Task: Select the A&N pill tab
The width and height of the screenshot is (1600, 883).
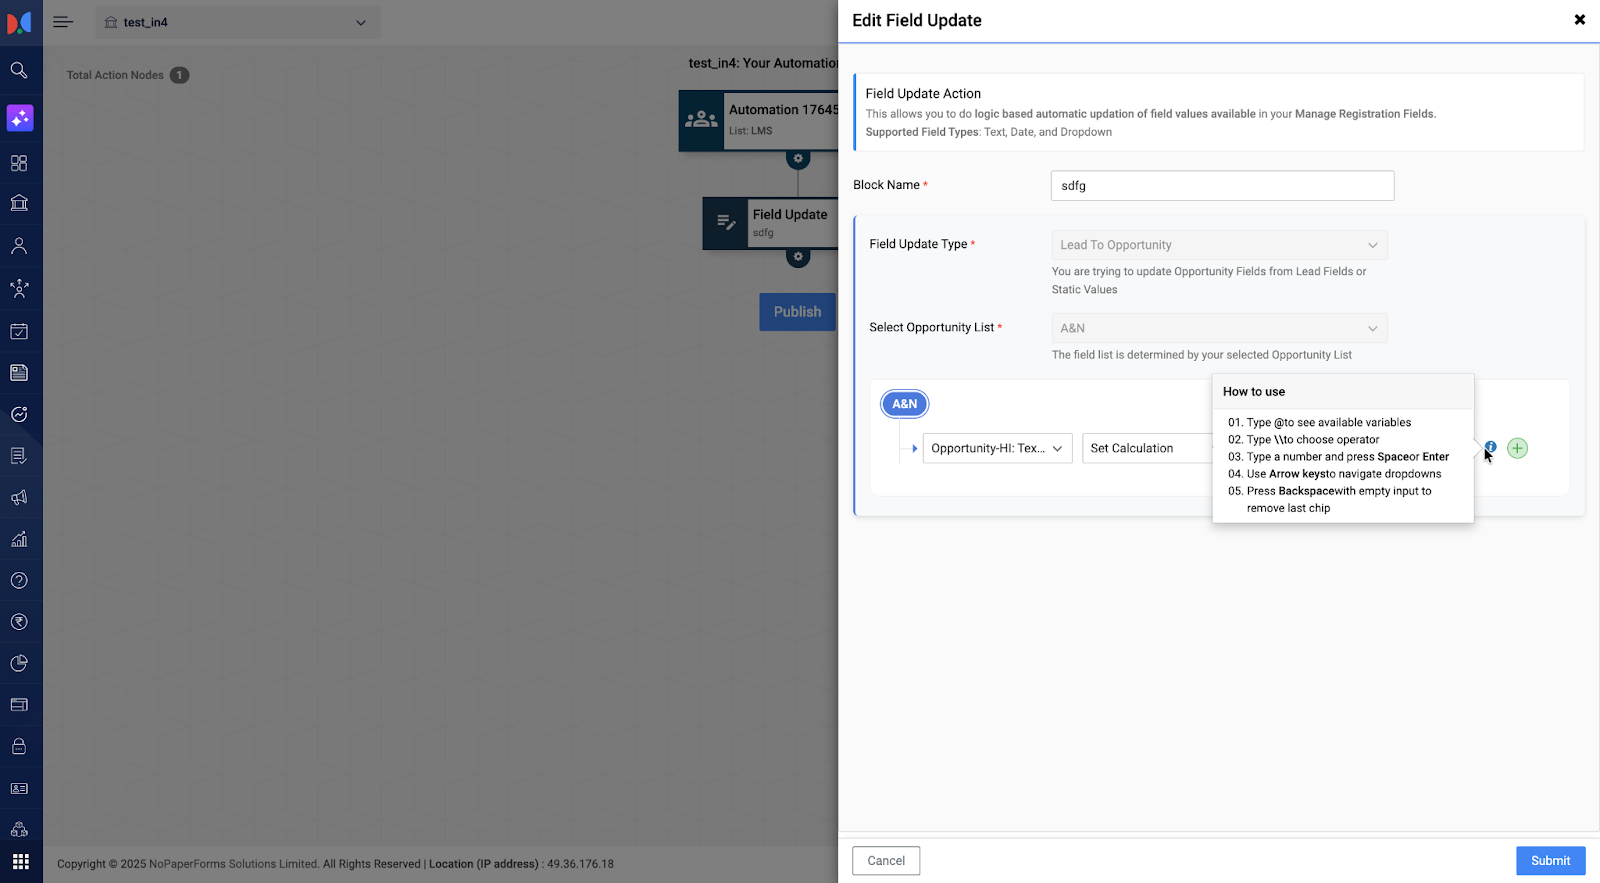Action: (x=904, y=404)
